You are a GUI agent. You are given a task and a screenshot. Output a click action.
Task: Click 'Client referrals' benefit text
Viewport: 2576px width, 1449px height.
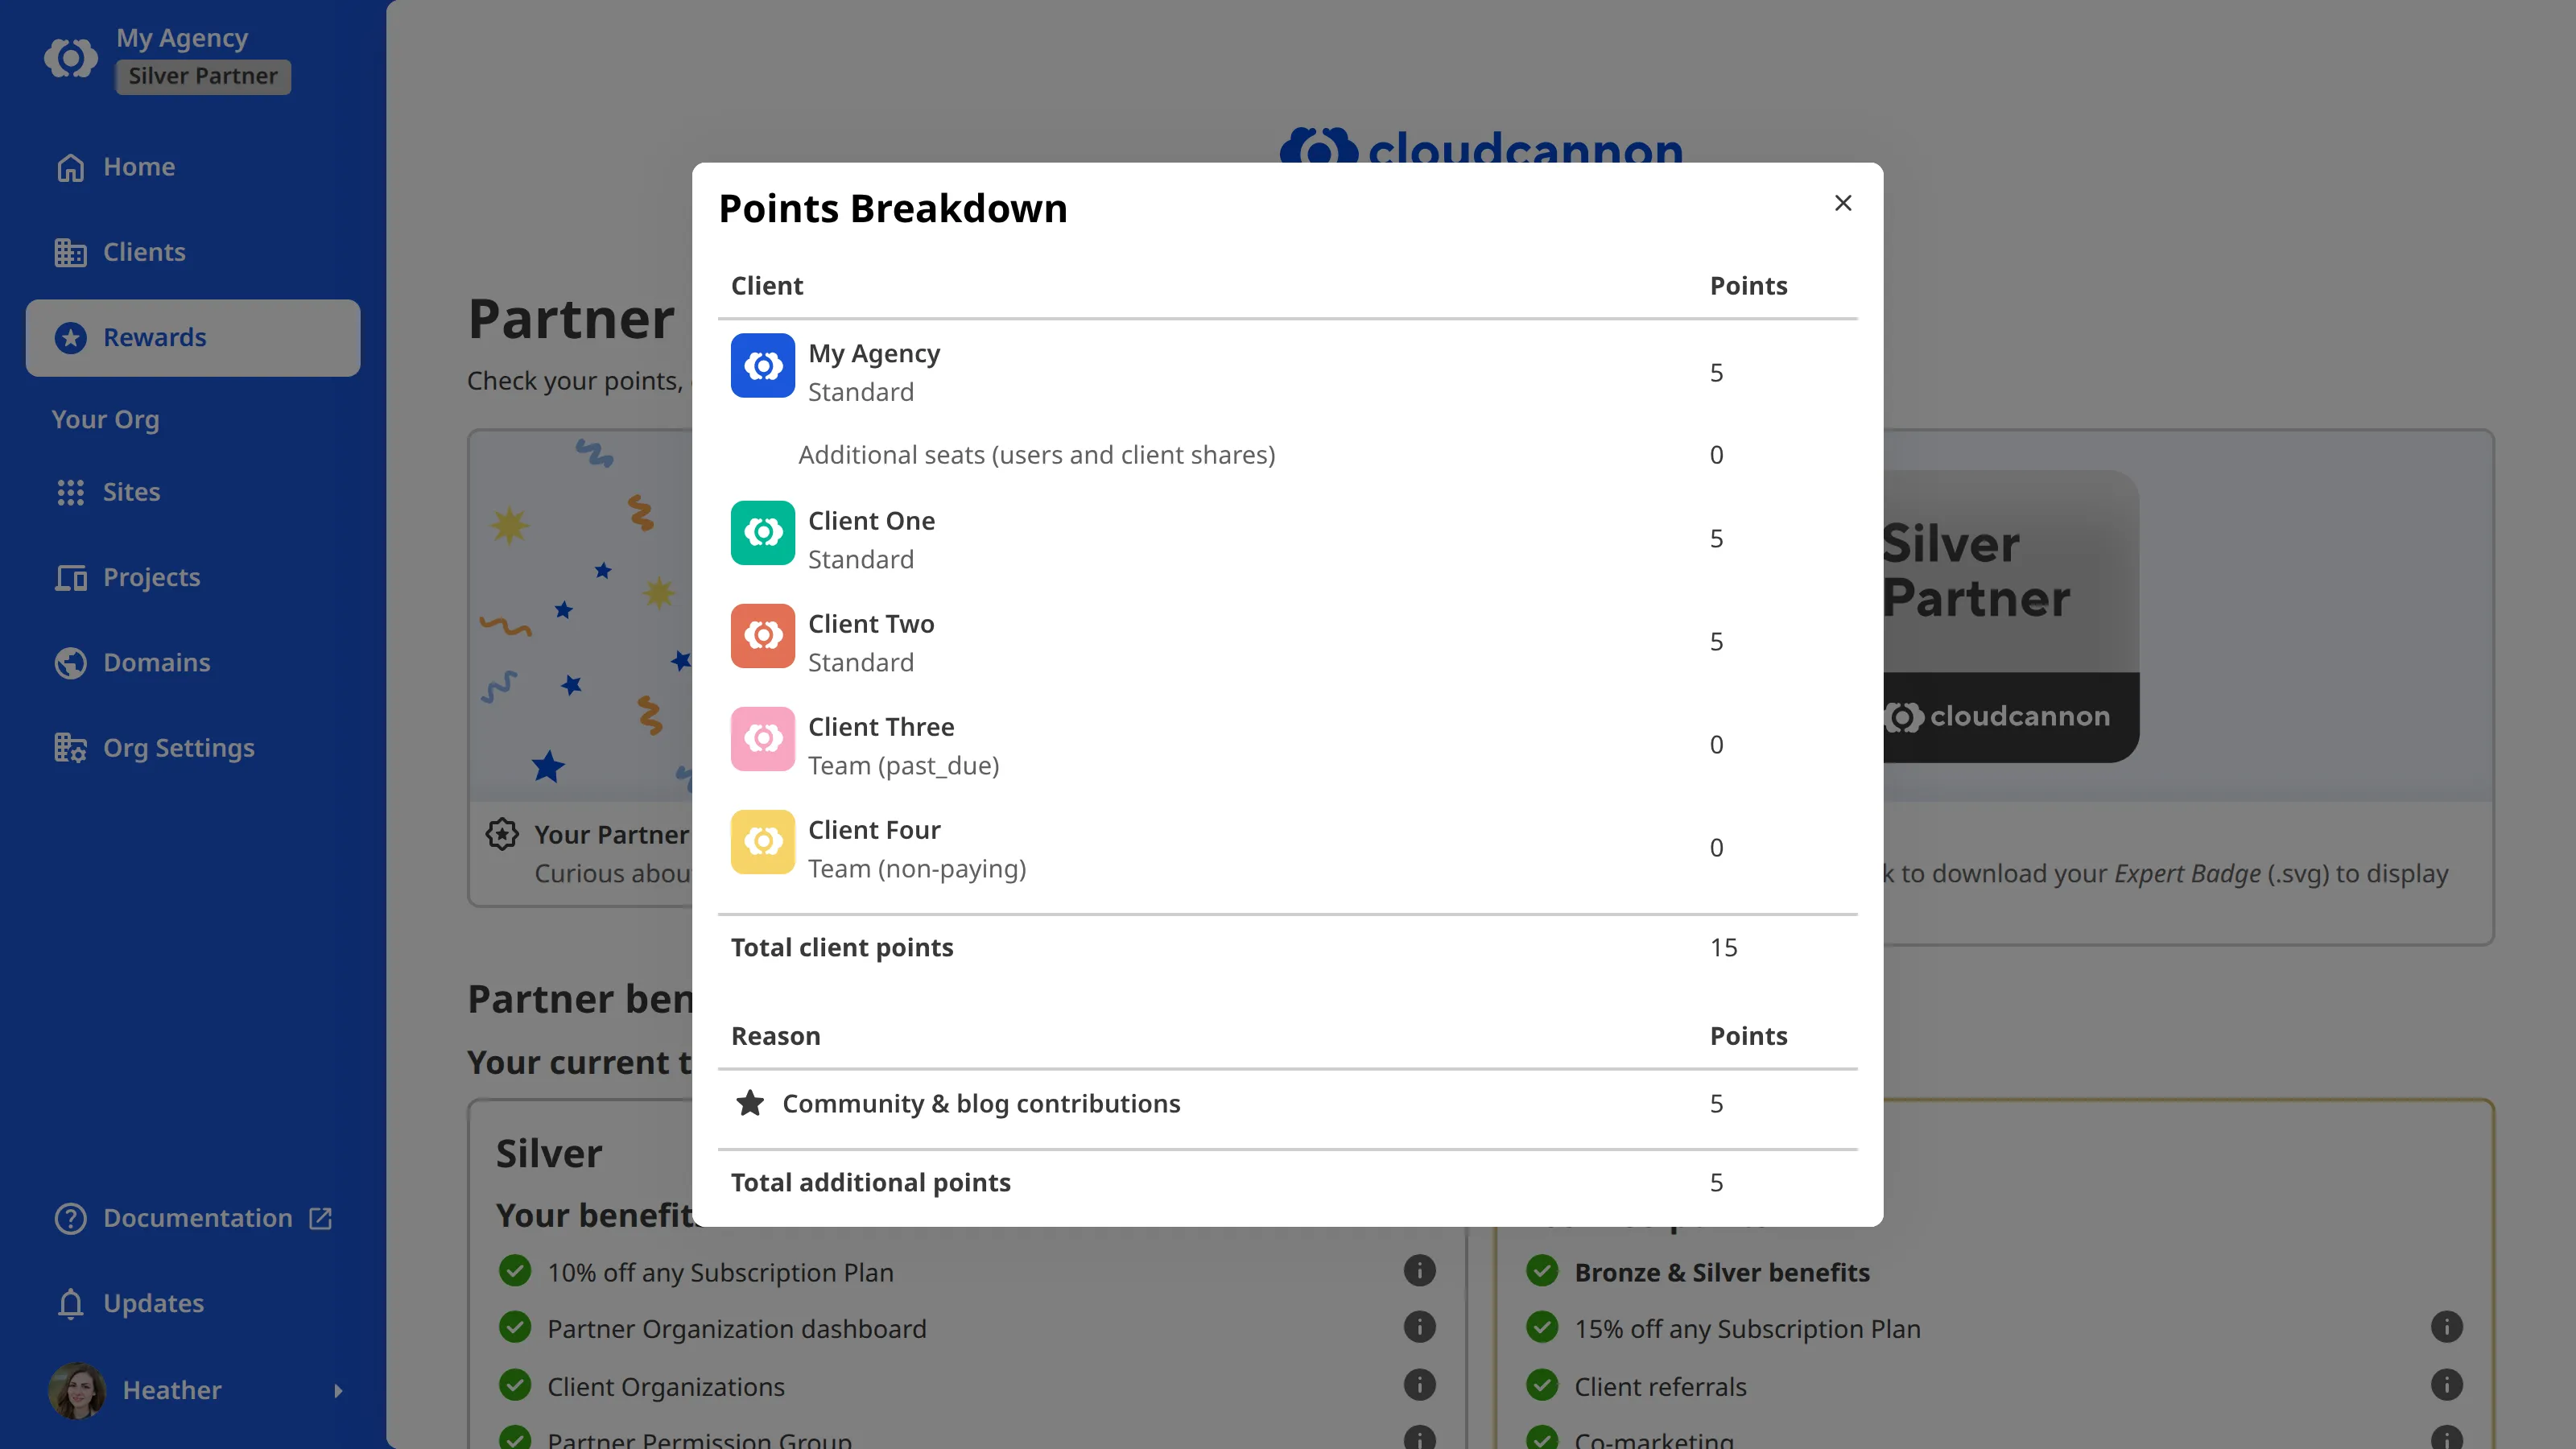click(x=1660, y=1387)
